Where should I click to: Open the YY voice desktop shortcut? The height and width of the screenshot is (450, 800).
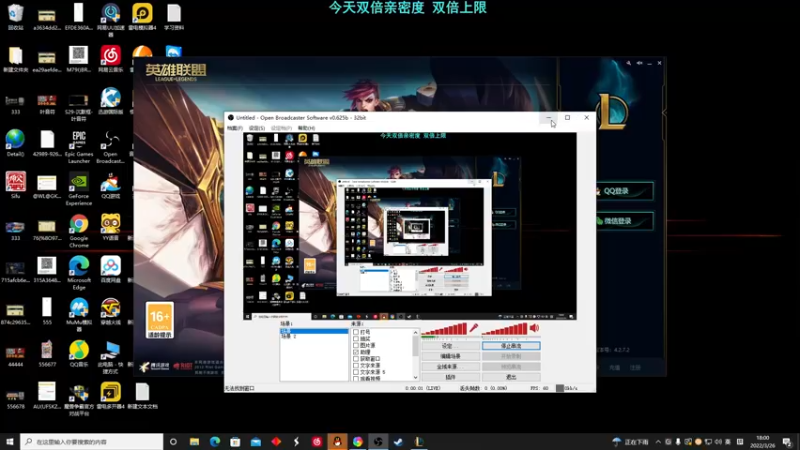[x=110, y=227]
